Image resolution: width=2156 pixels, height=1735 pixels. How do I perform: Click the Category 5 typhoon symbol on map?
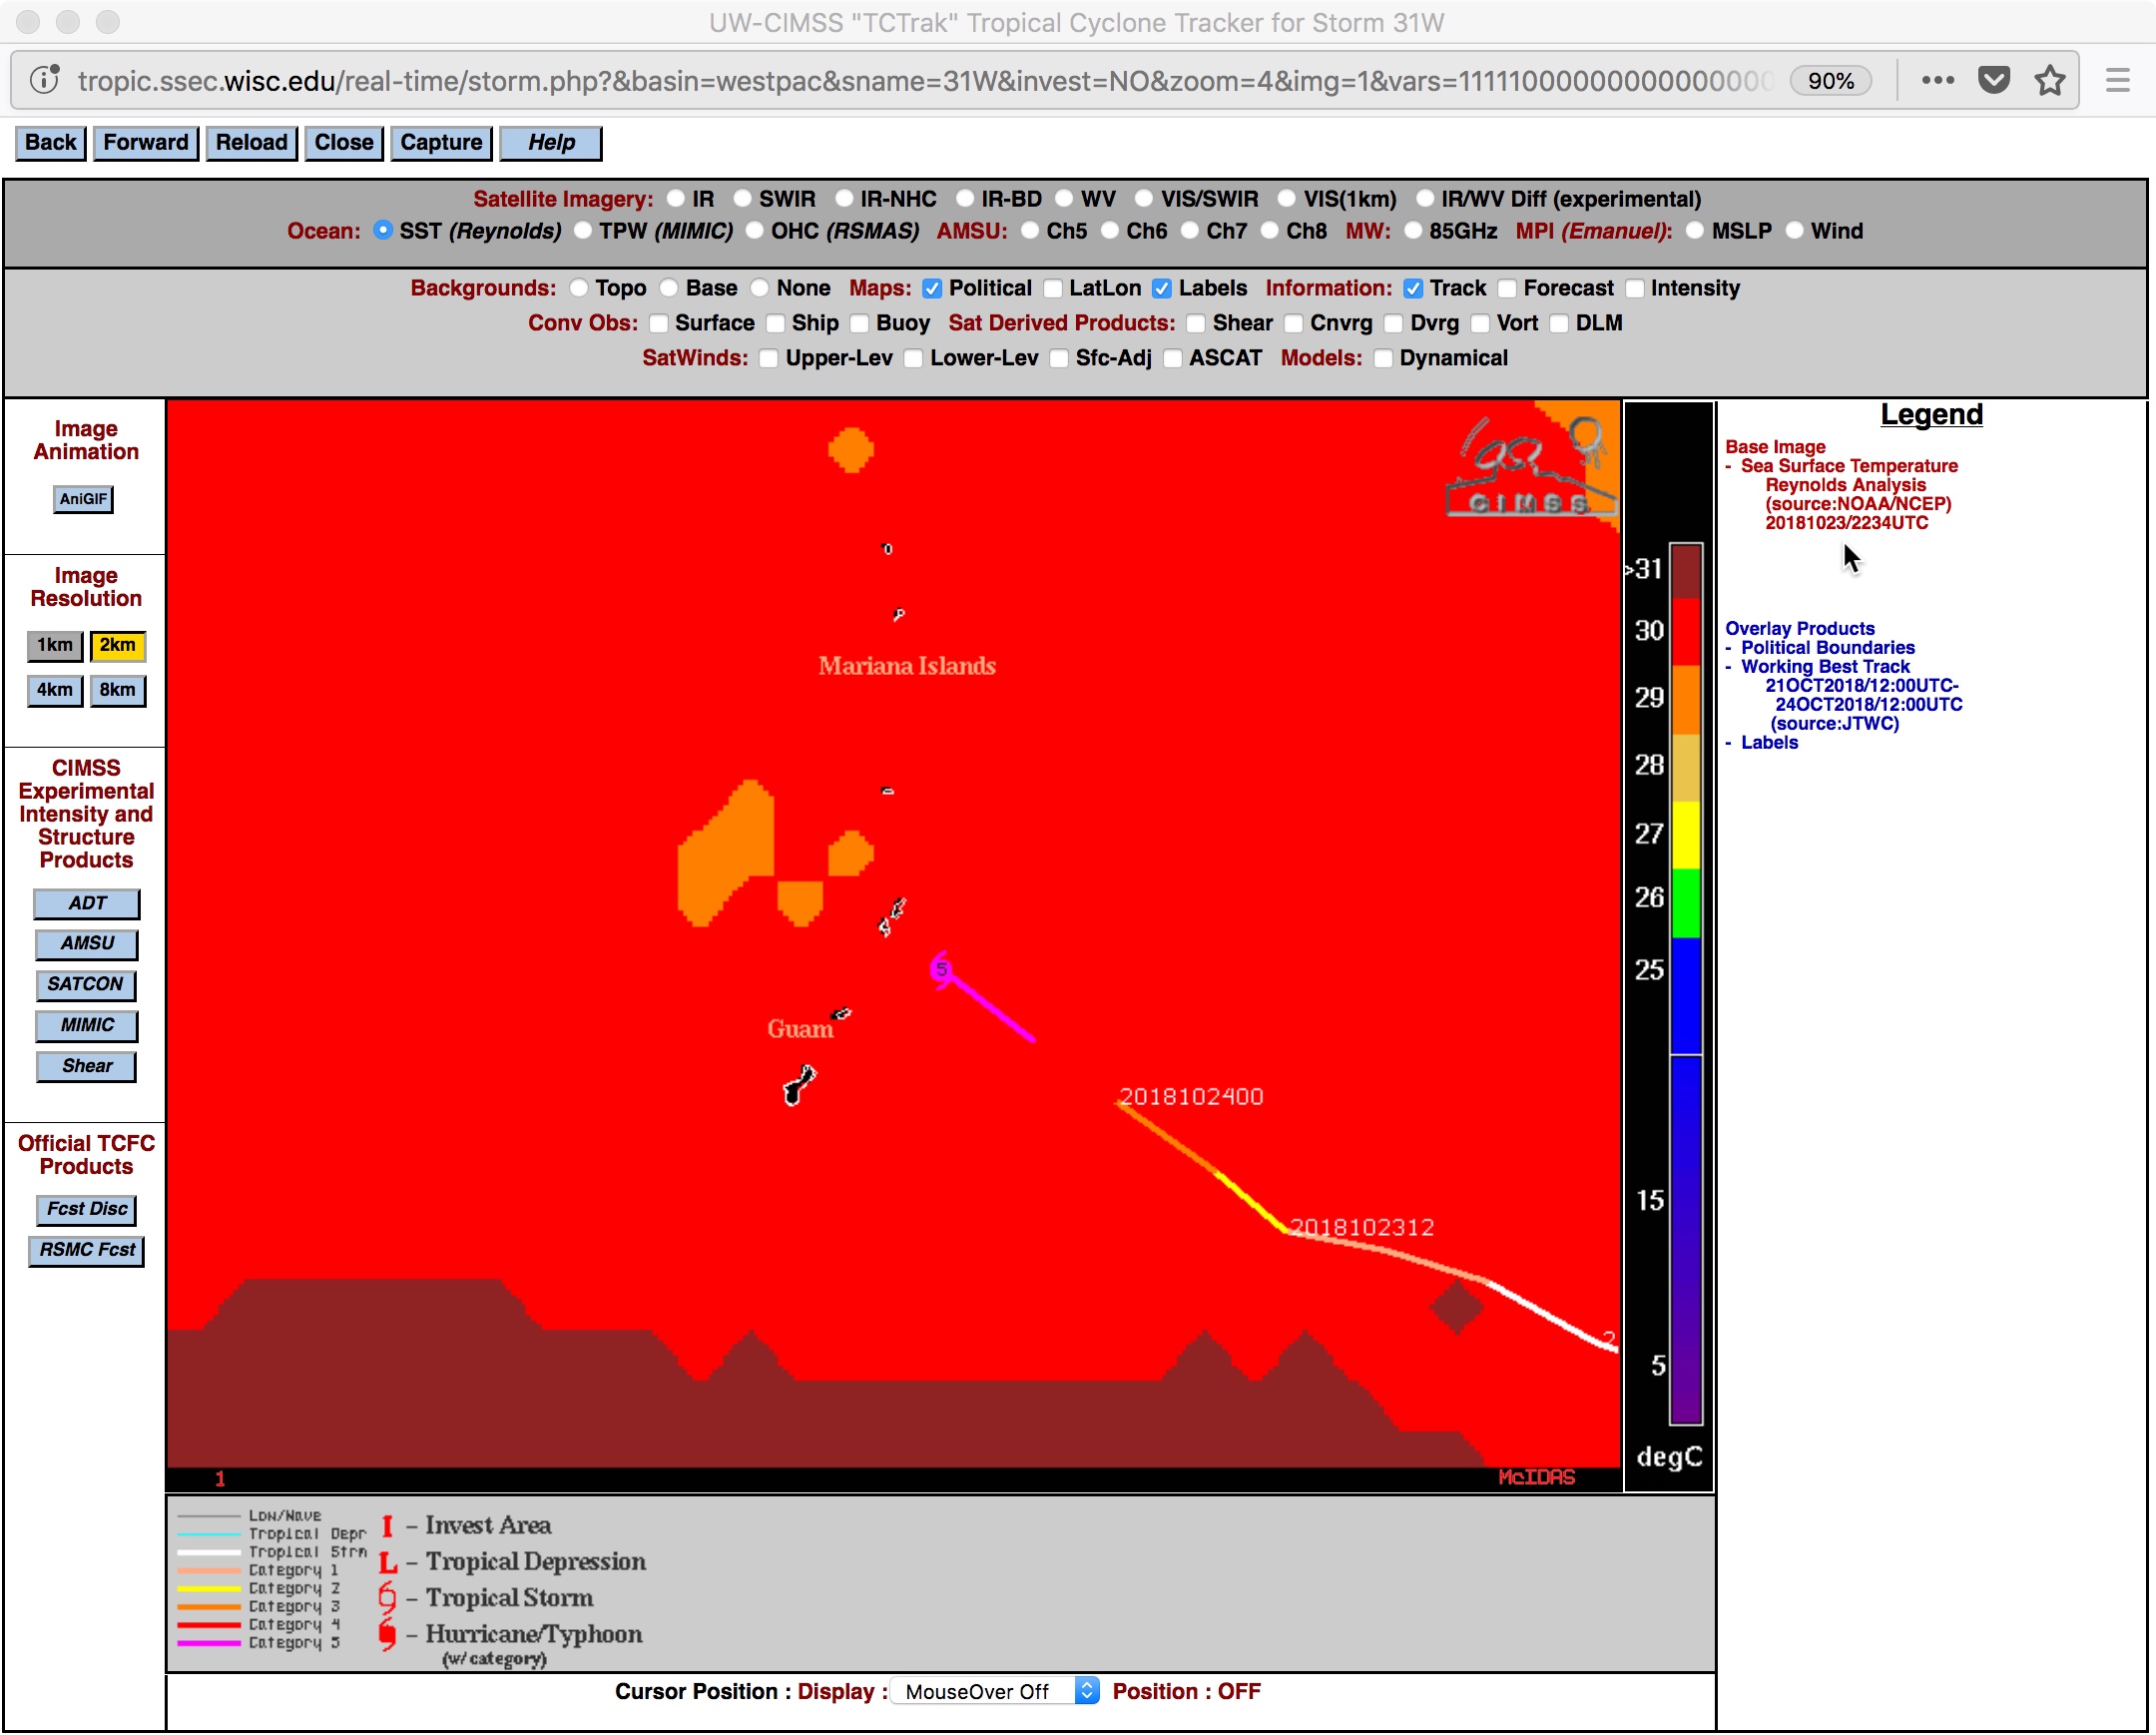click(941, 969)
